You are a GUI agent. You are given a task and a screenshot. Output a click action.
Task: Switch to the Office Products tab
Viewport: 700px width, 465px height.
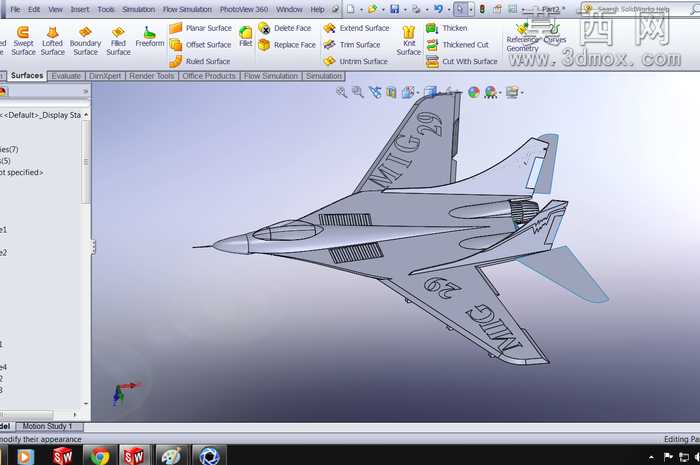click(208, 76)
